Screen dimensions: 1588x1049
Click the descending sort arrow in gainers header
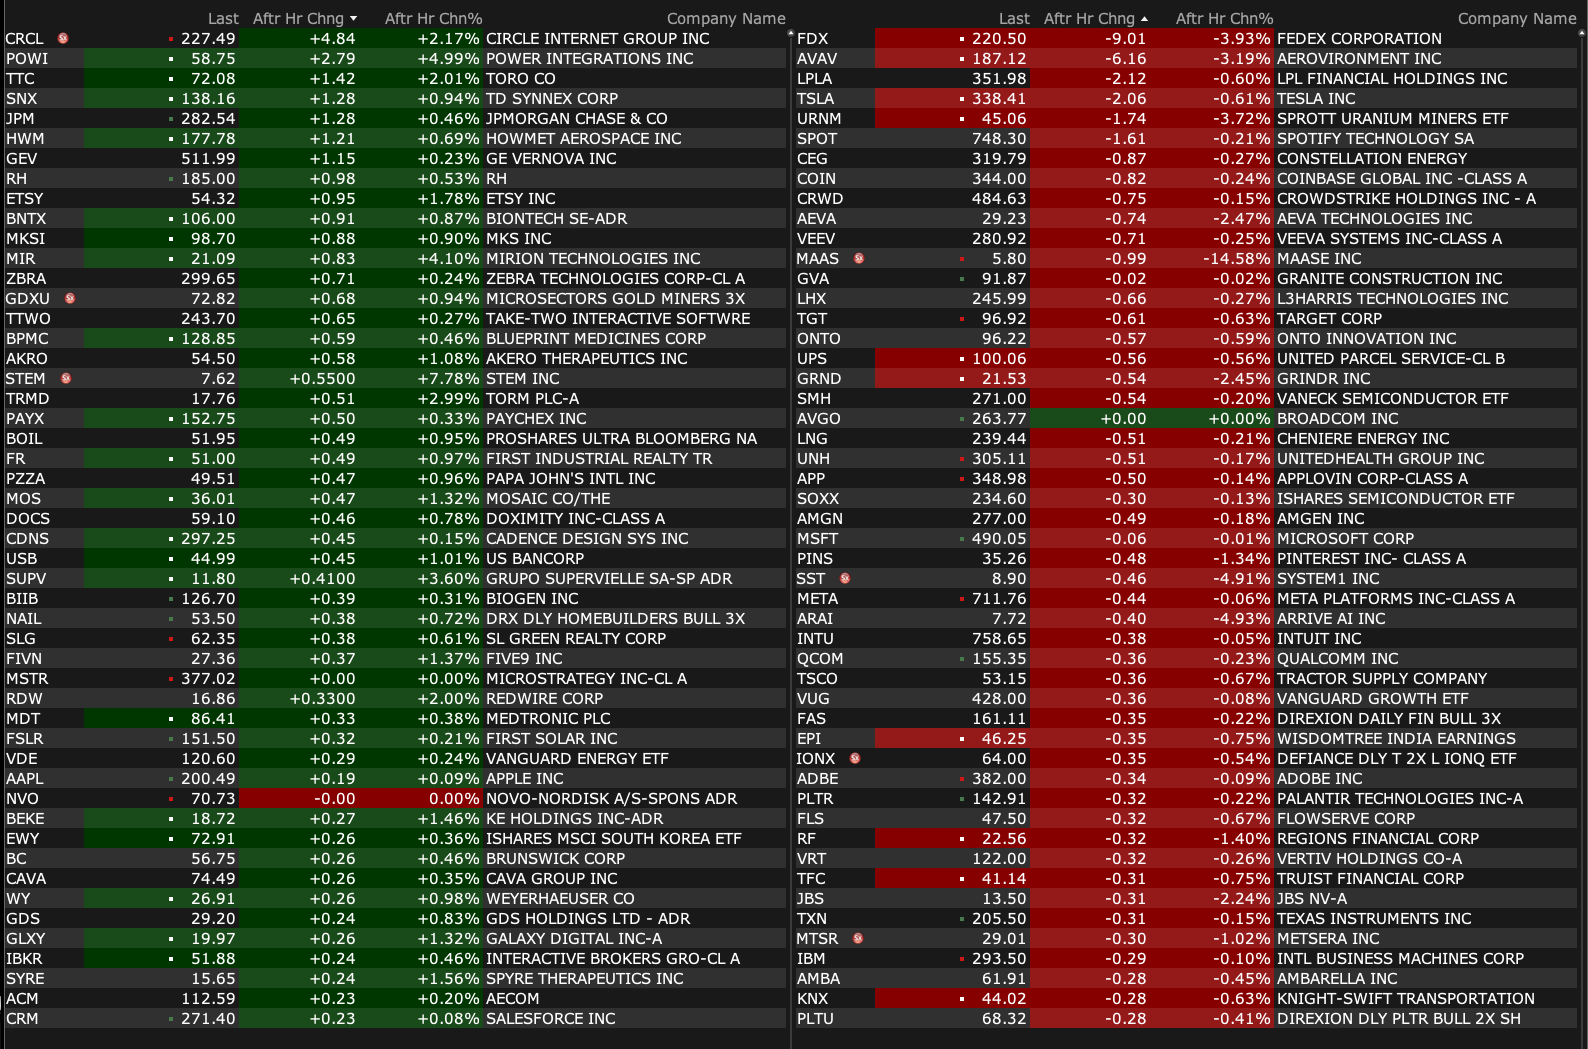[x=353, y=19]
